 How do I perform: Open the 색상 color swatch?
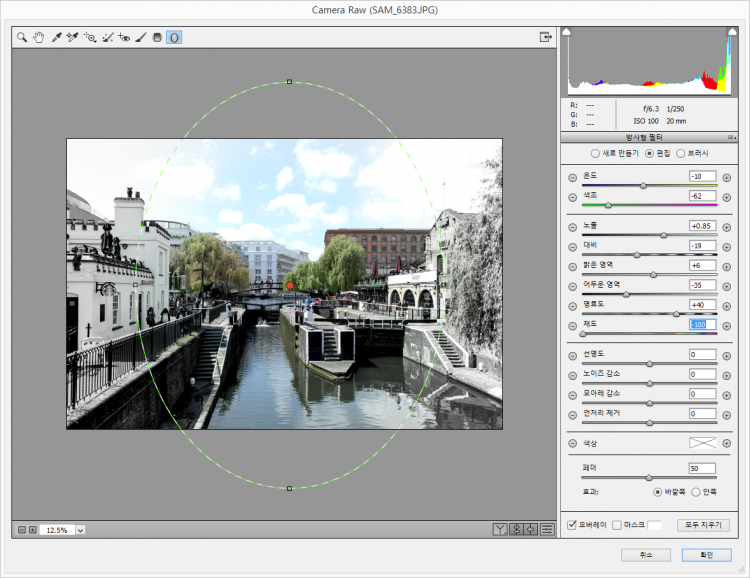tap(702, 443)
